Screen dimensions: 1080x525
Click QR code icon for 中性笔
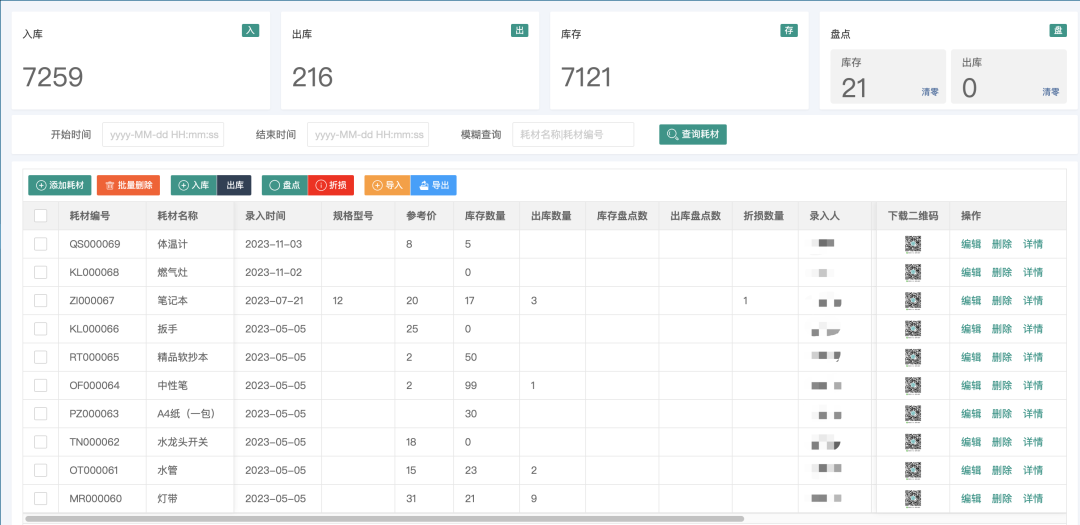click(912, 385)
